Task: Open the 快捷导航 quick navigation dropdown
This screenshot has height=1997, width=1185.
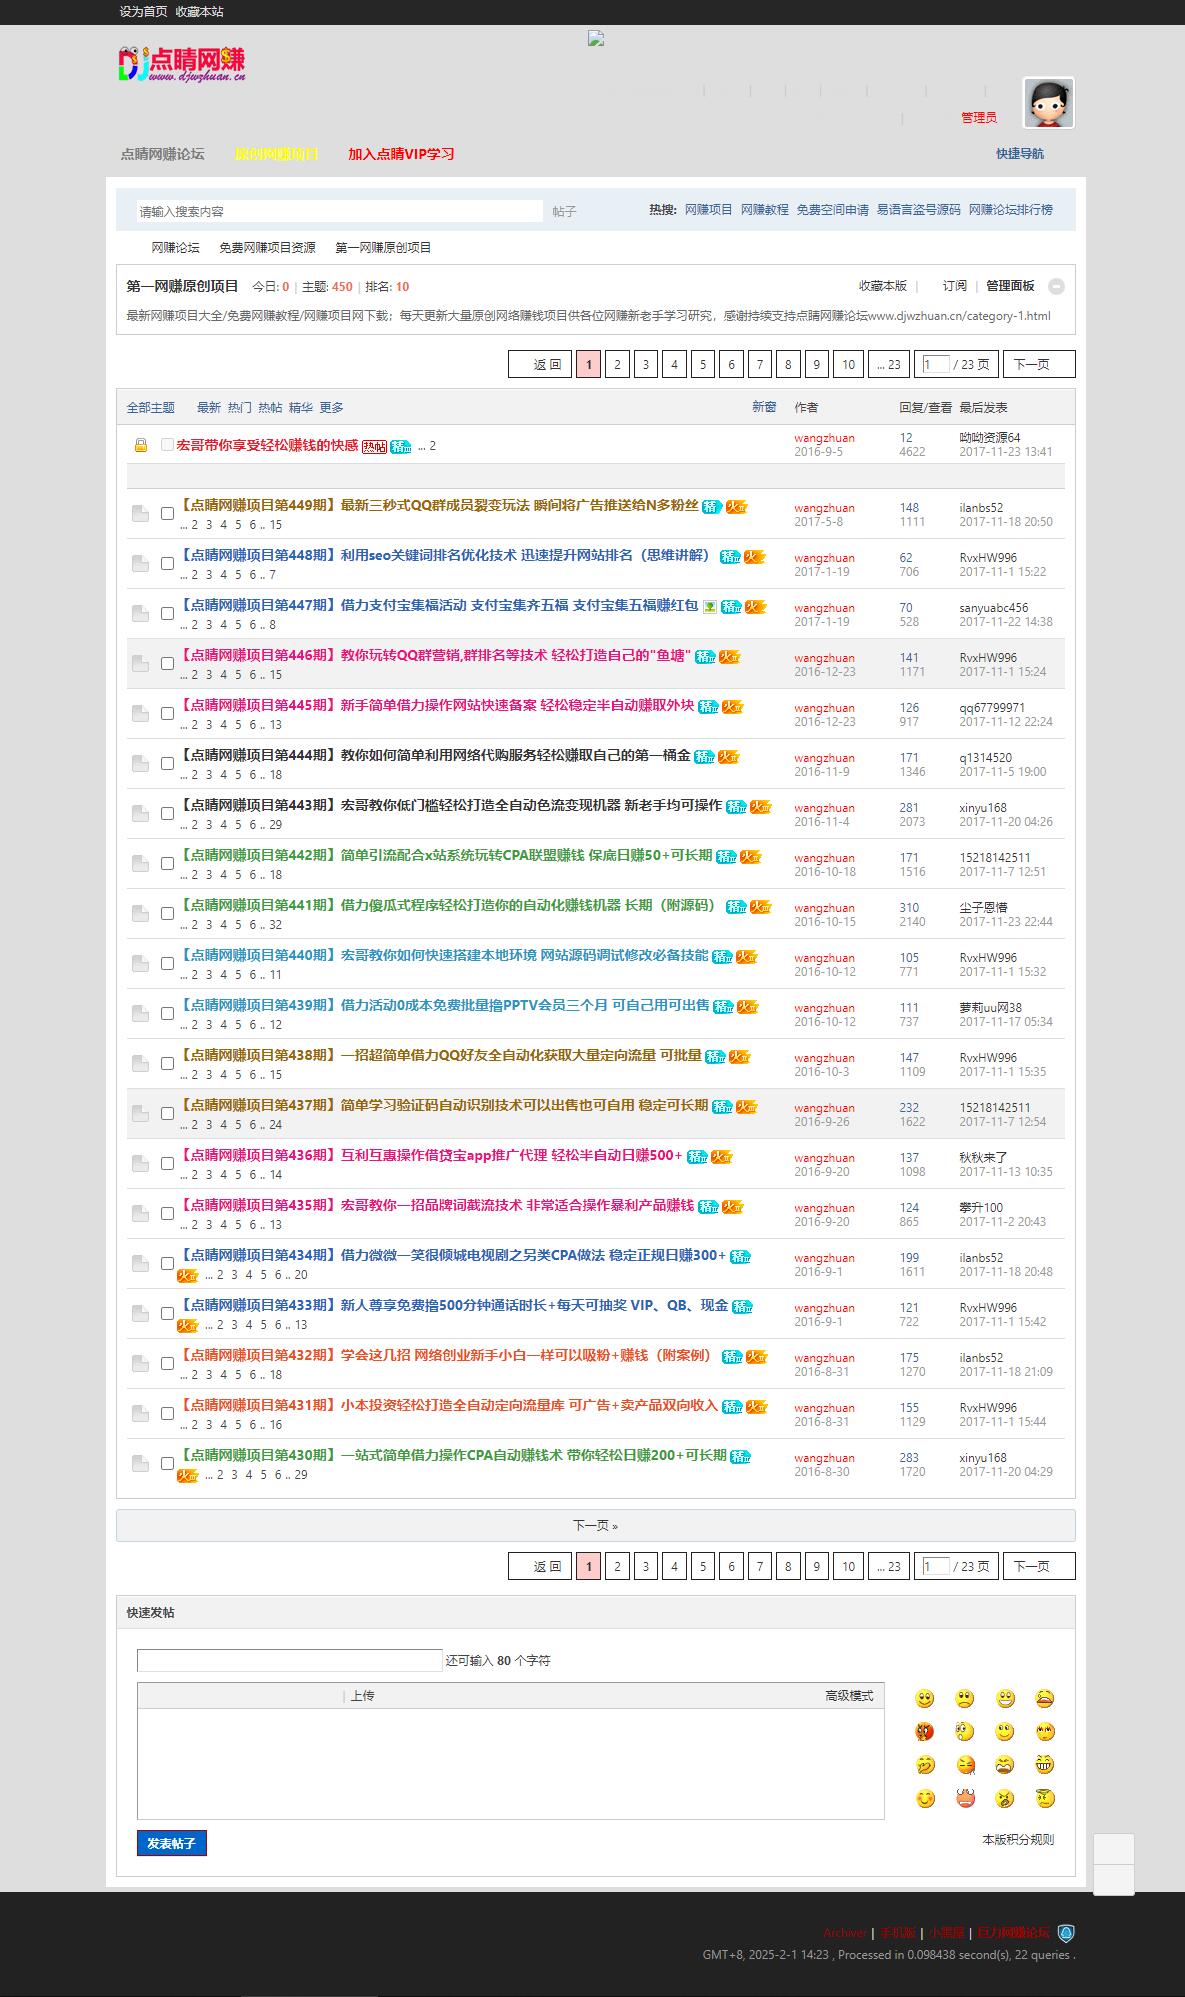Action: point(1019,154)
